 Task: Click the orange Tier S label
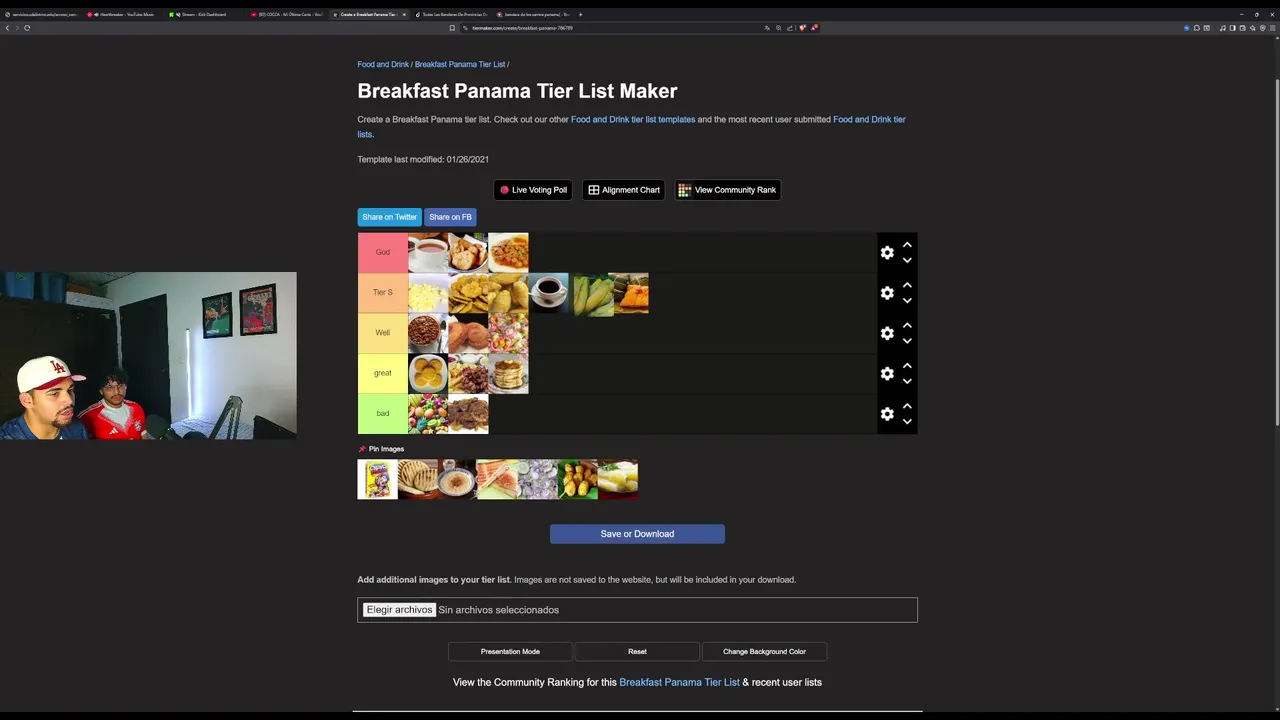[x=383, y=293]
